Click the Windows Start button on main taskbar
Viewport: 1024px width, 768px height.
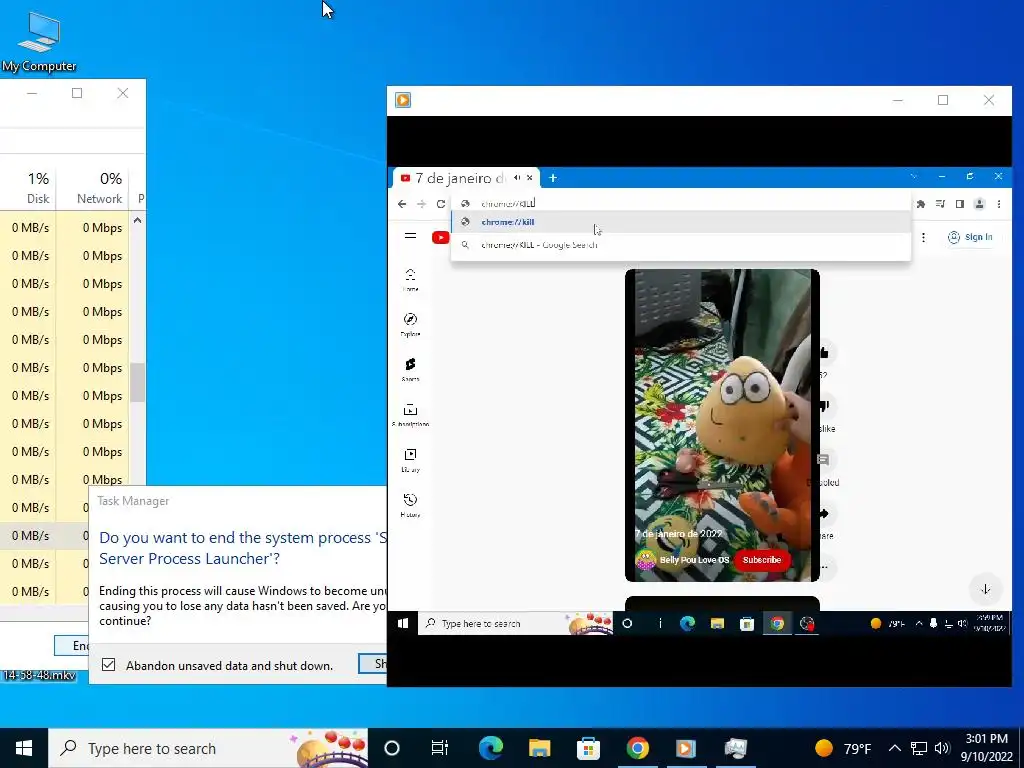tap(24, 748)
